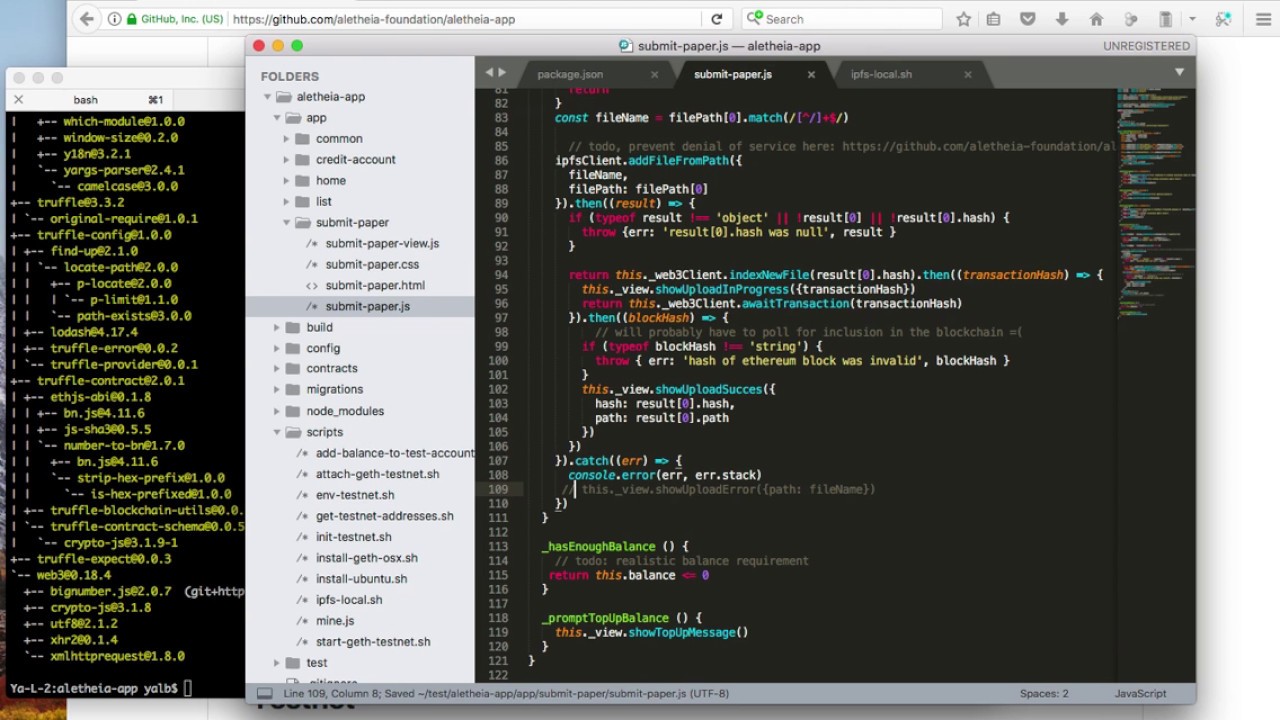The width and height of the screenshot is (1280, 720).
Task: Change indentation via Spaces: 2 label
Action: pos(1043,693)
